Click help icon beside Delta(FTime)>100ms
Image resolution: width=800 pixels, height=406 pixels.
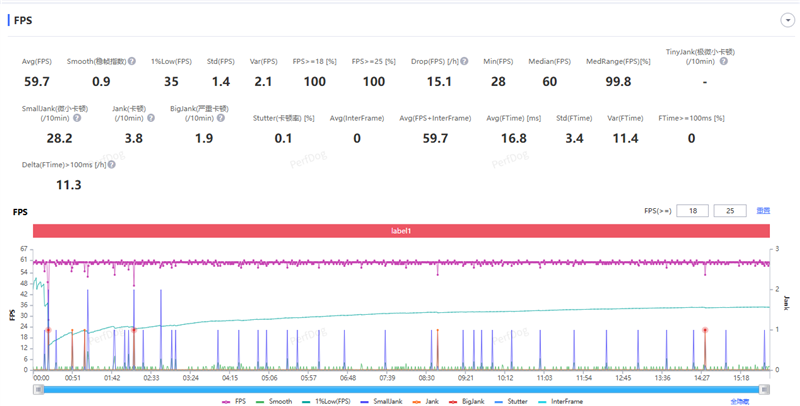click(111, 164)
